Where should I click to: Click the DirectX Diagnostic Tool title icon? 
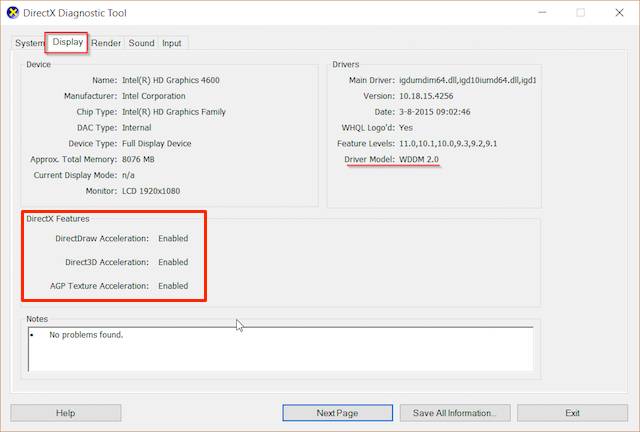13,13
